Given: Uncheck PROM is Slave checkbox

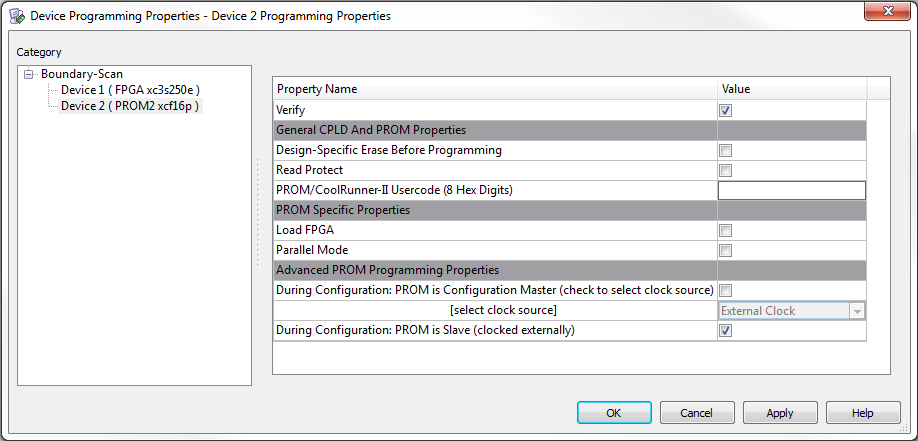Looking at the screenshot, I should coord(725,330).
